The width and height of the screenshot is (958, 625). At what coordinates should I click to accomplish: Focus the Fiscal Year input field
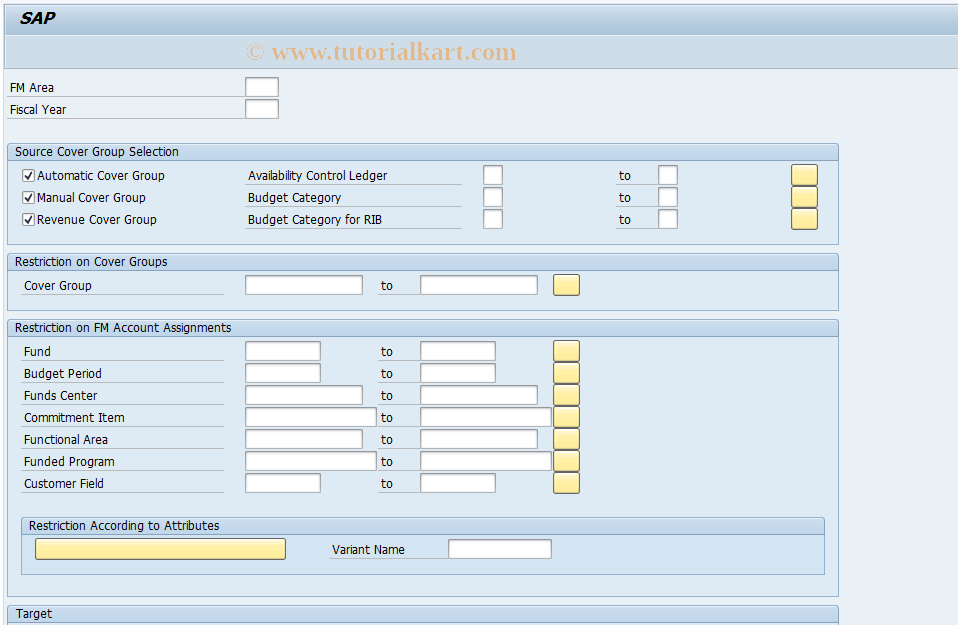pyautogui.click(x=261, y=109)
